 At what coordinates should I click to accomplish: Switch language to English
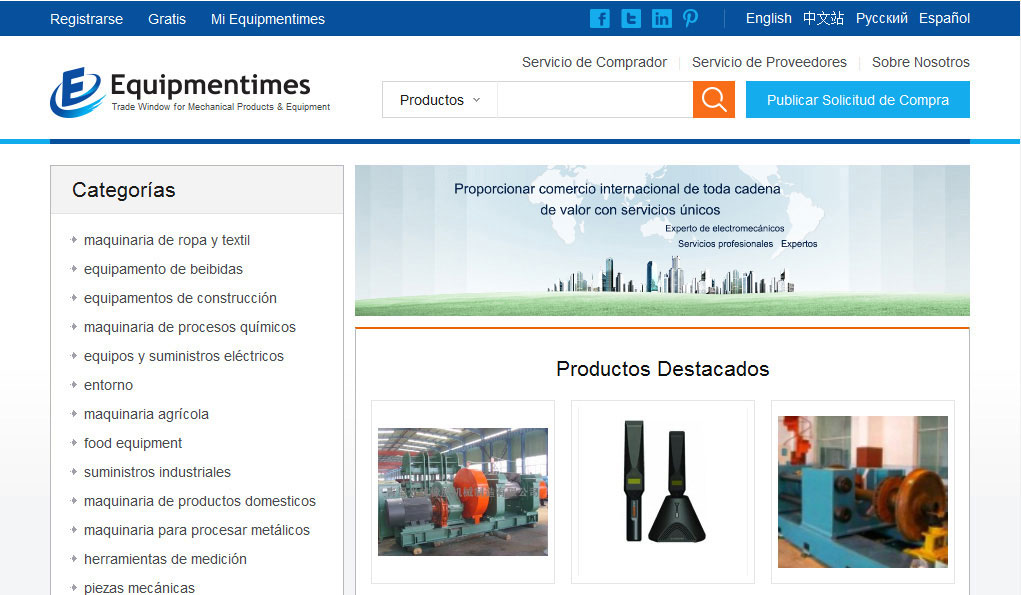(768, 18)
